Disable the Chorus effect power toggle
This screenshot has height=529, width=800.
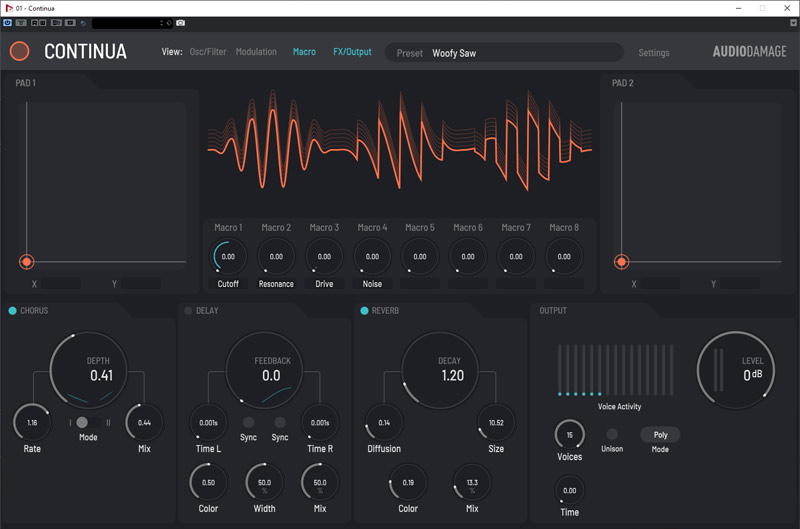[x=12, y=311]
